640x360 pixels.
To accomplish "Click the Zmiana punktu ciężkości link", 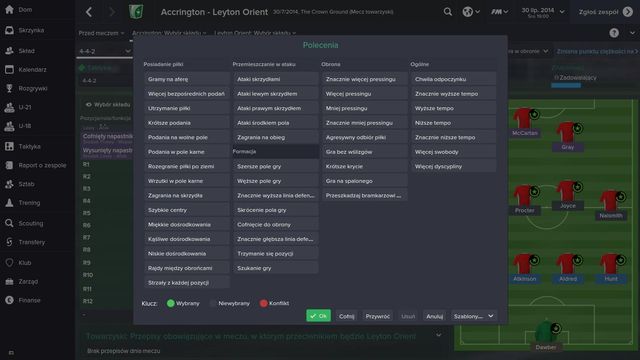I will click(x=597, y=51).
